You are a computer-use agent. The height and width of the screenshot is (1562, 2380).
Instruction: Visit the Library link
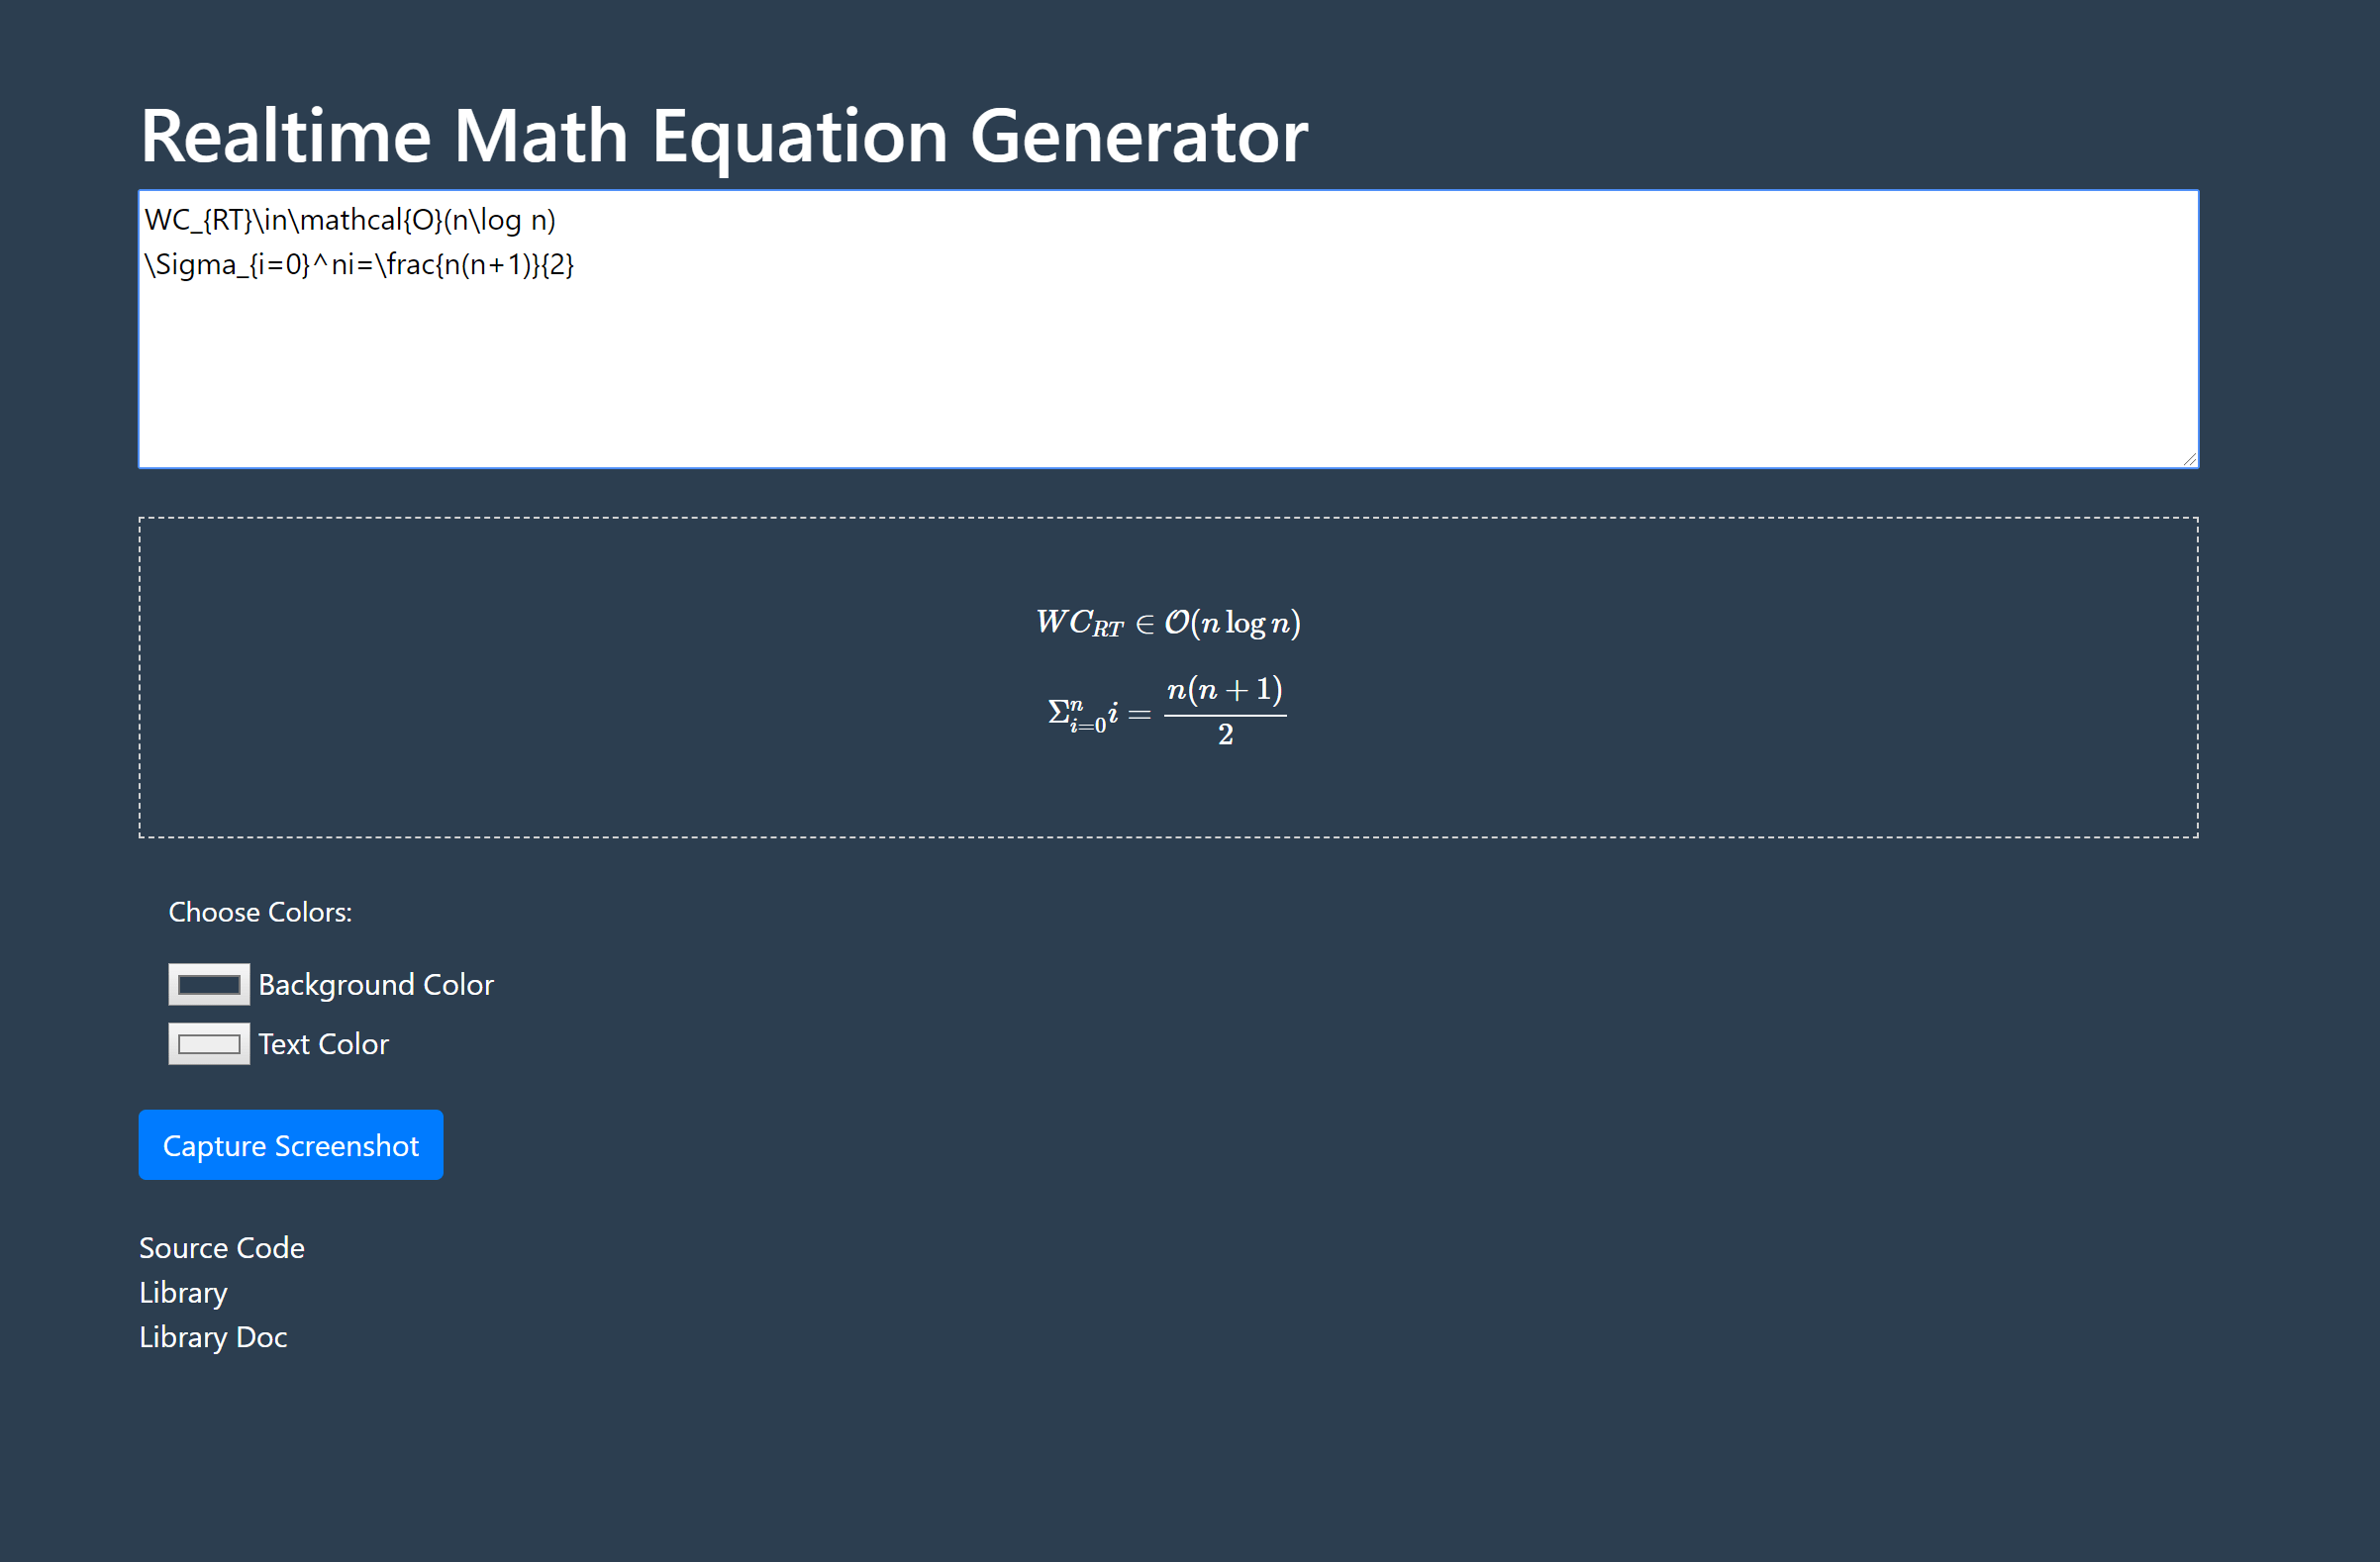coord(183,1292)
